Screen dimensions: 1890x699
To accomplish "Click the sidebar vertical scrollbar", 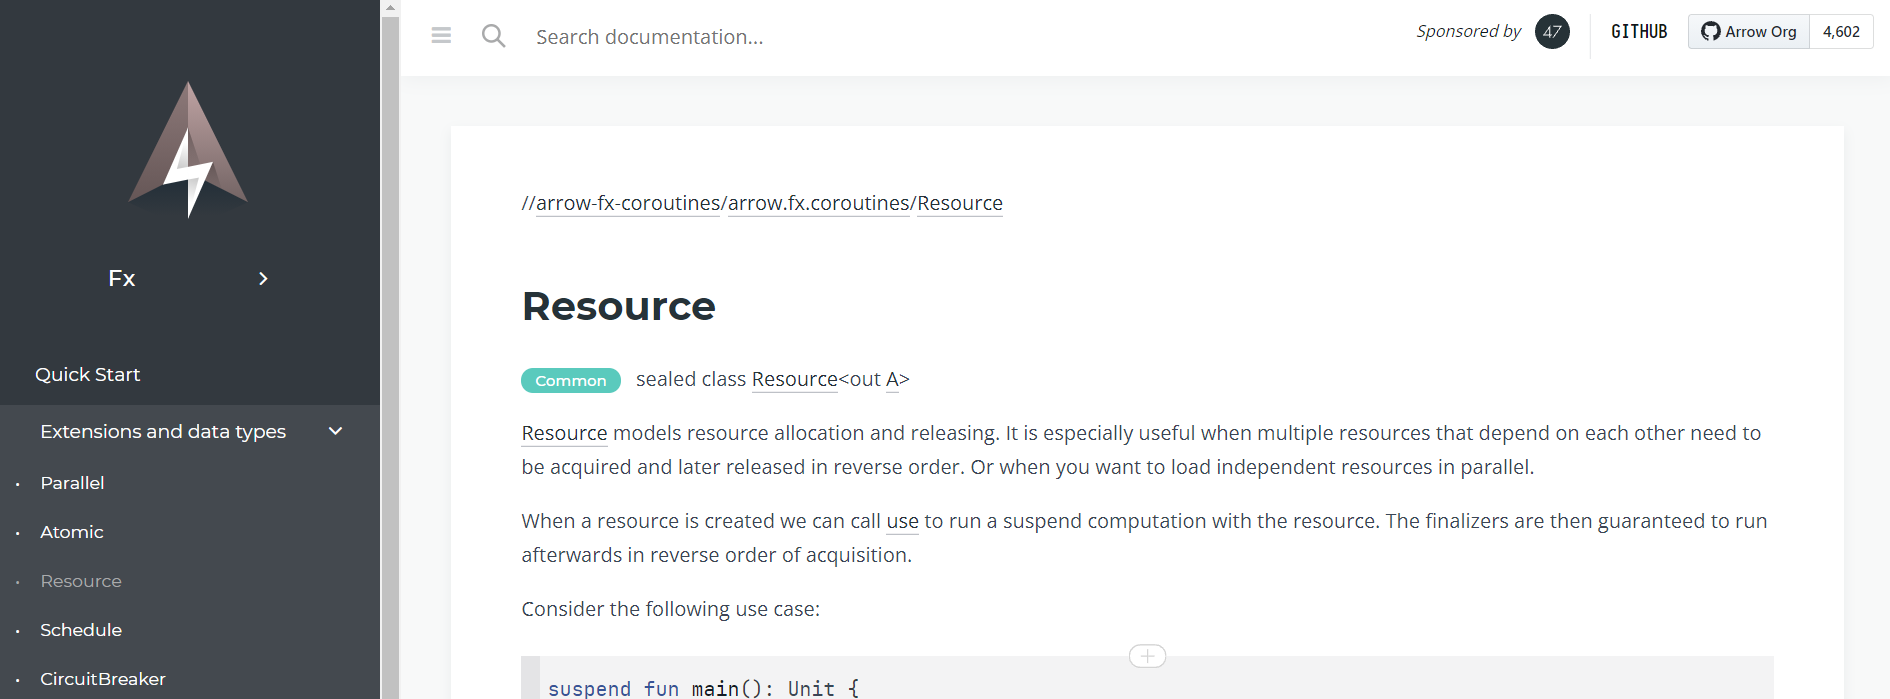I will [x=390, y=350].
